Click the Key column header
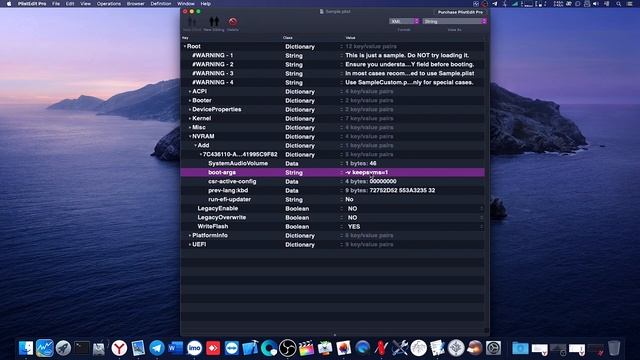Screen dimensions: 640x360 tap(231, 38)
